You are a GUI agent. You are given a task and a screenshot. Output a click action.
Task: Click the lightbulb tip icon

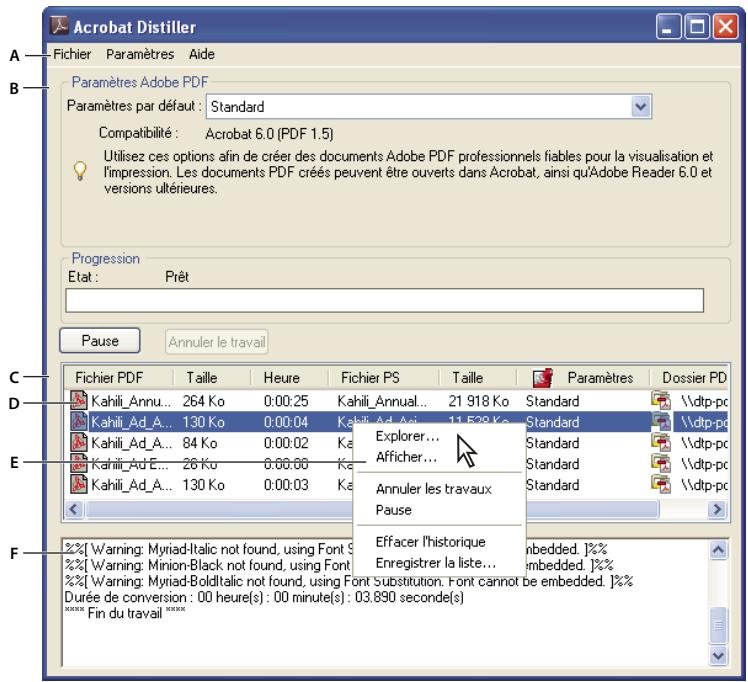[80, 171]
